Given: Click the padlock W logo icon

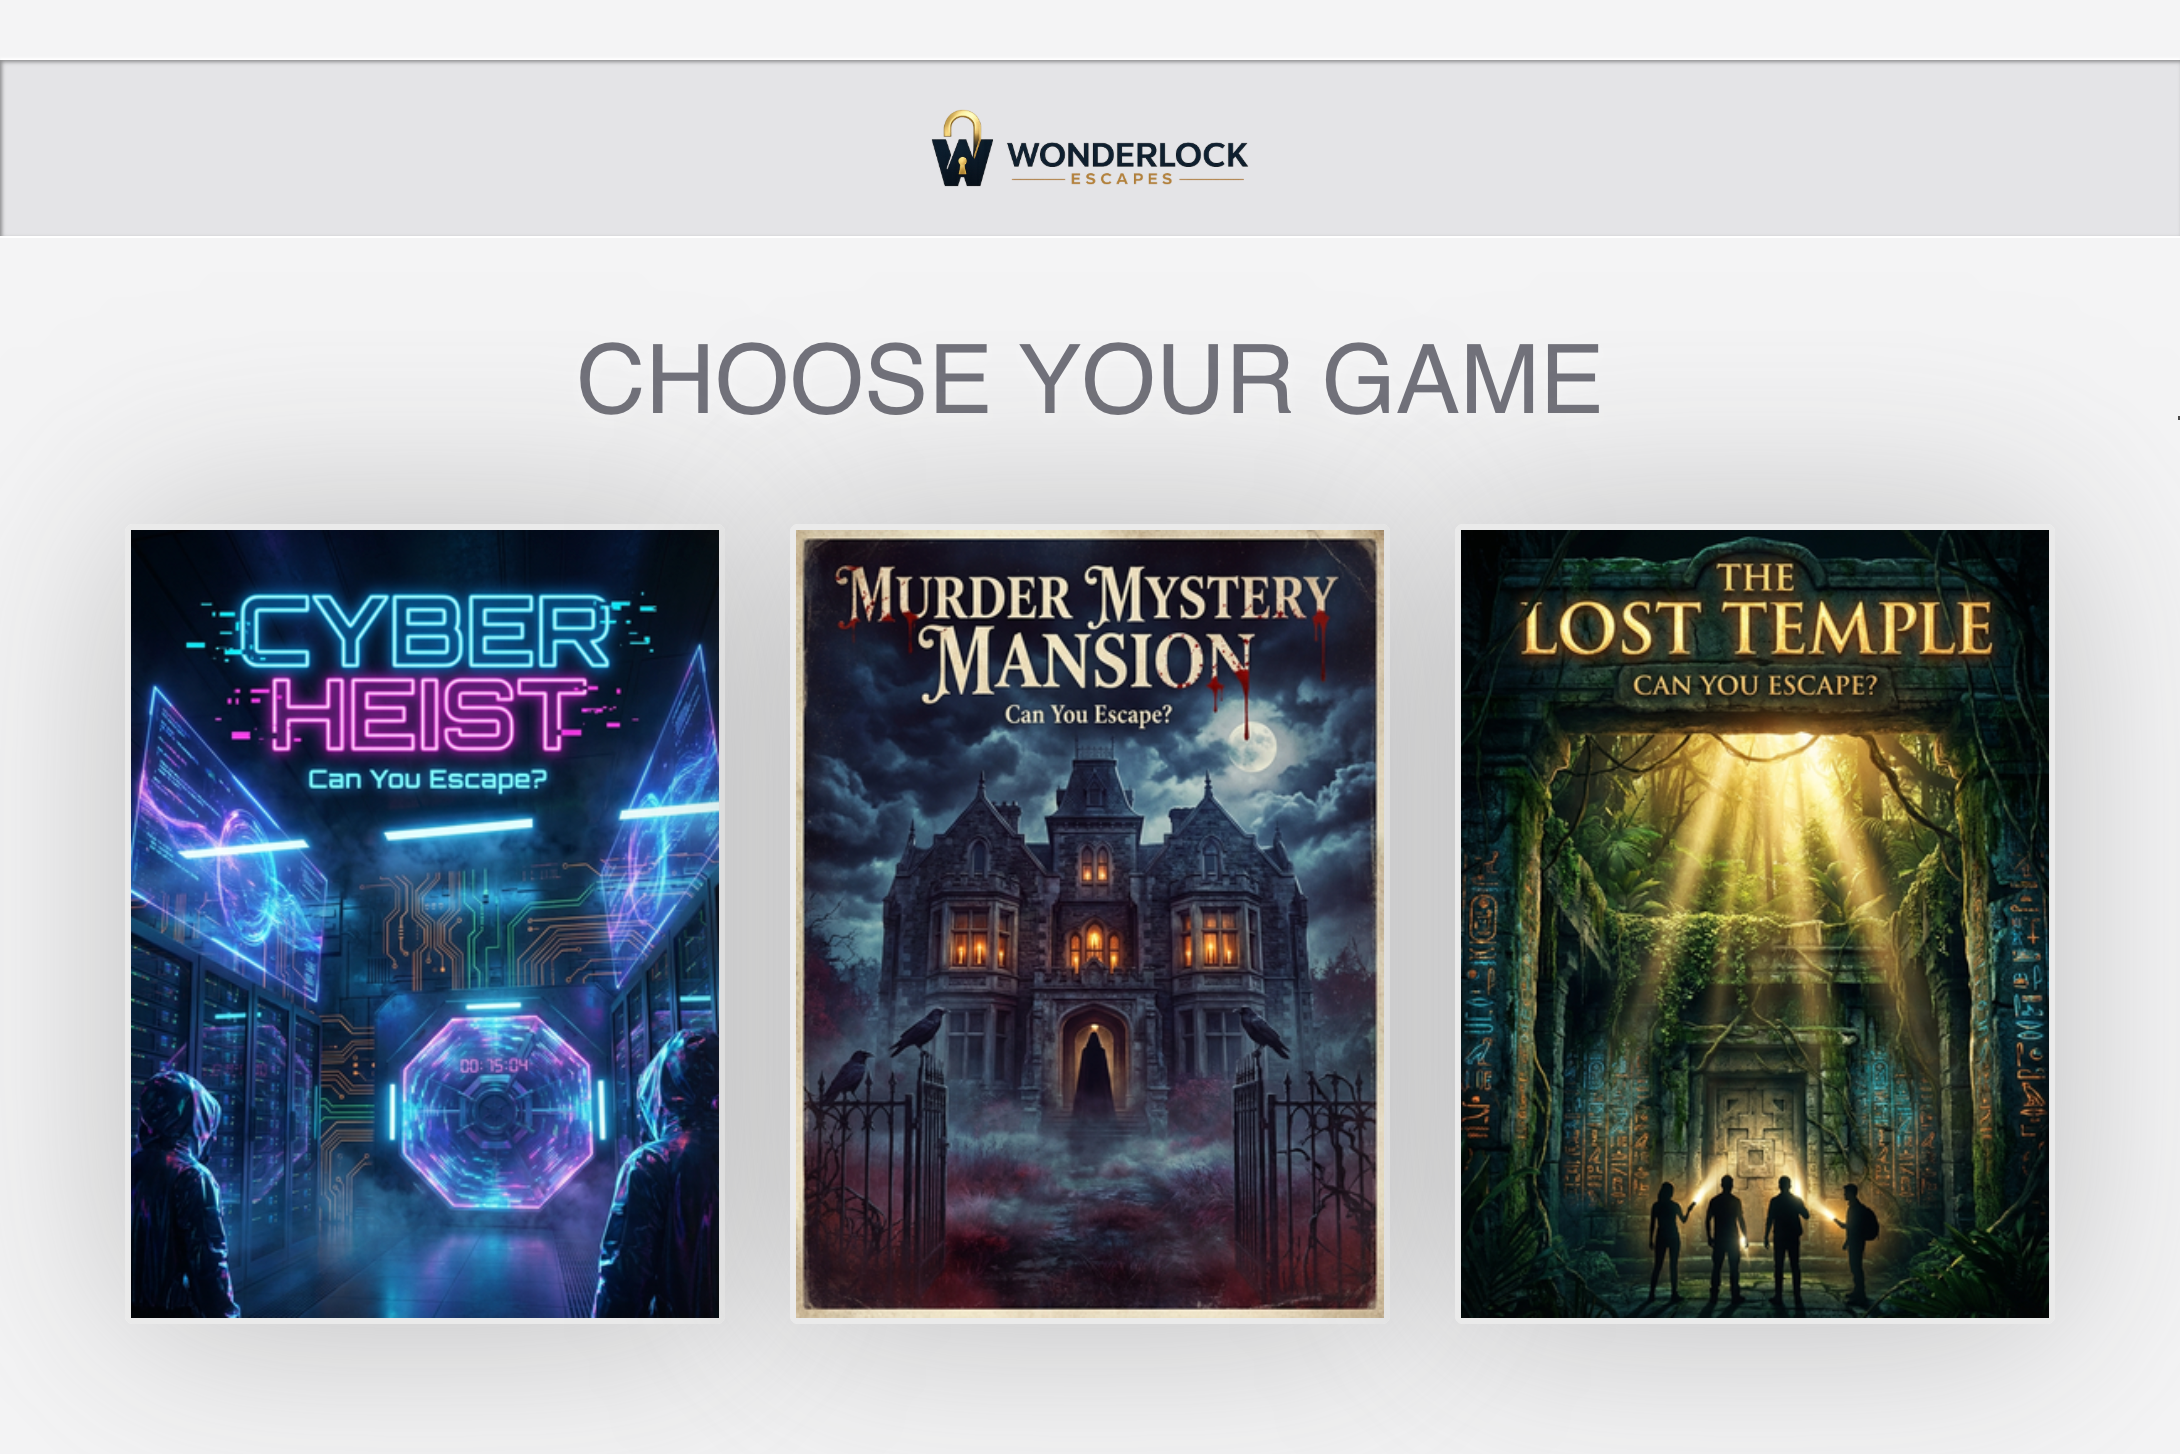Looking at the screenshot, I should point(962,149).
